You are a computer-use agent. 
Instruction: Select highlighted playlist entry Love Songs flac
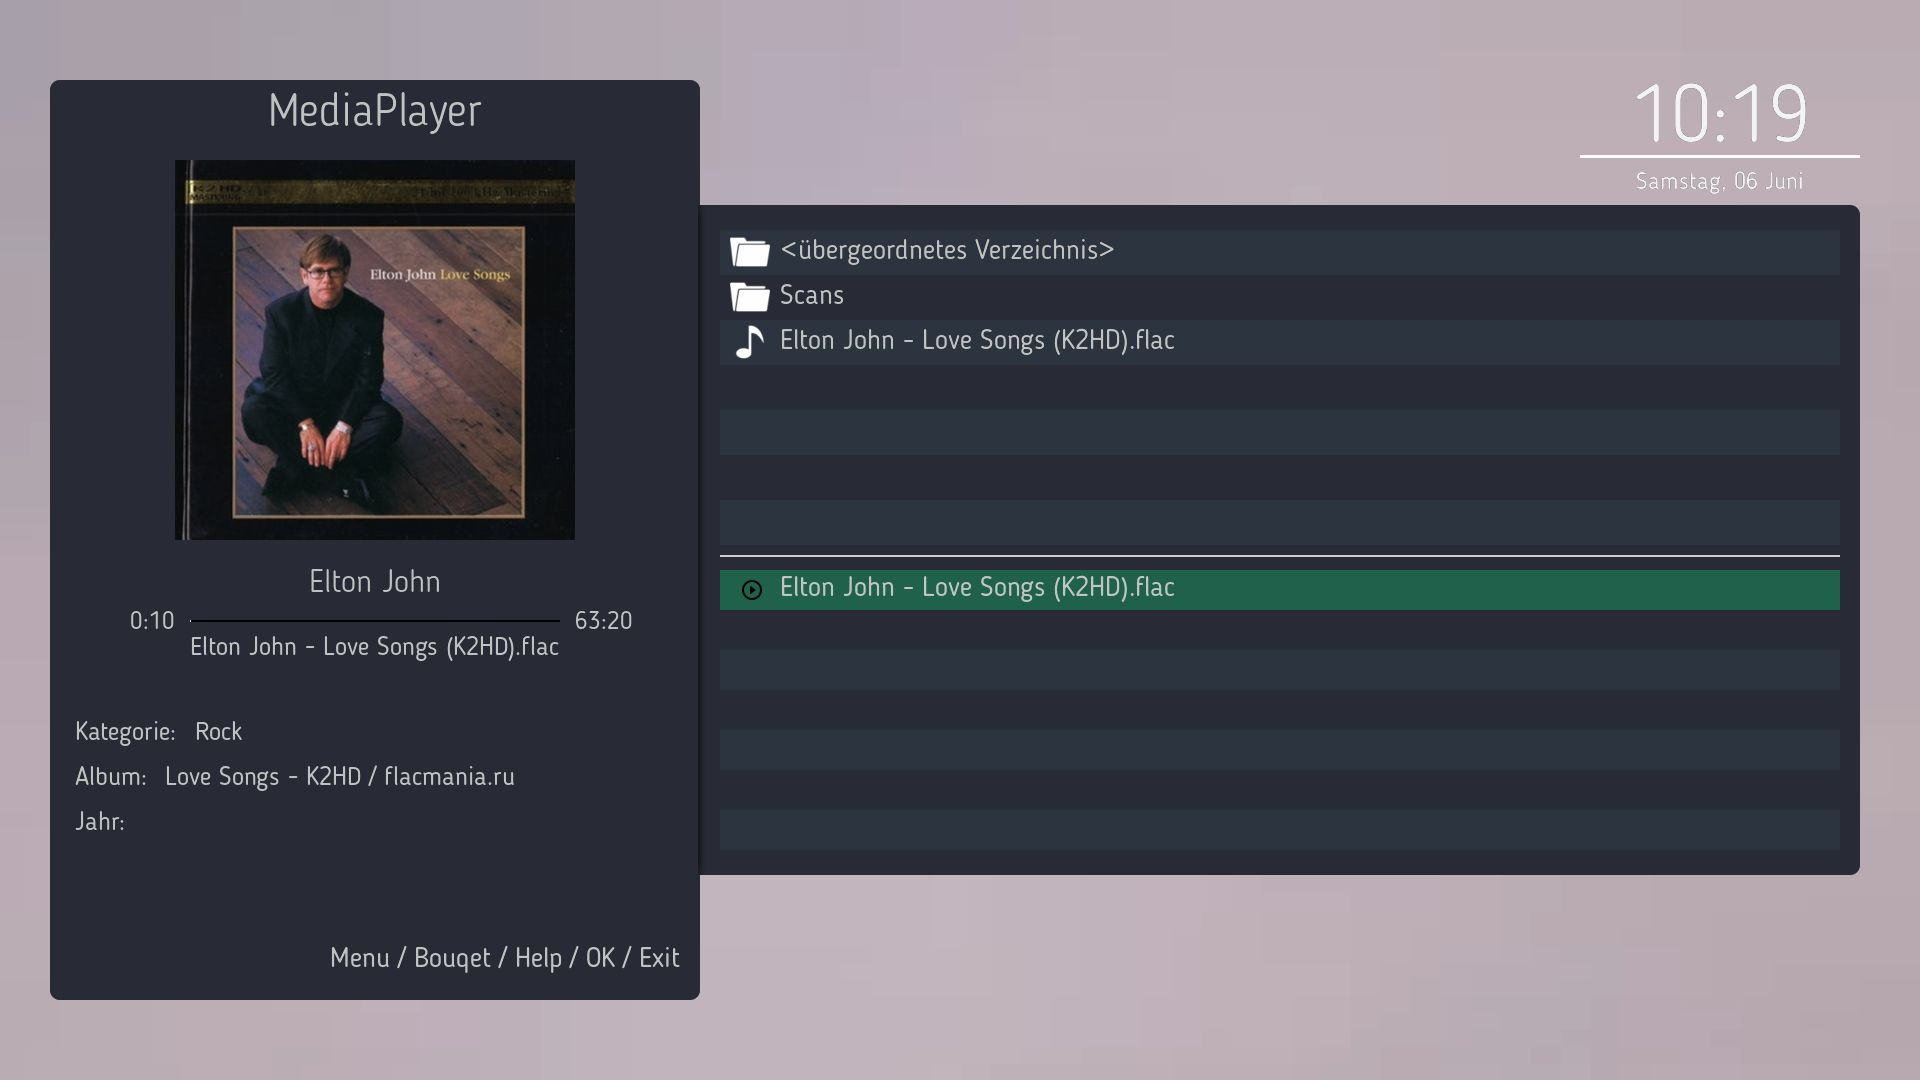[x=976, y=588]
